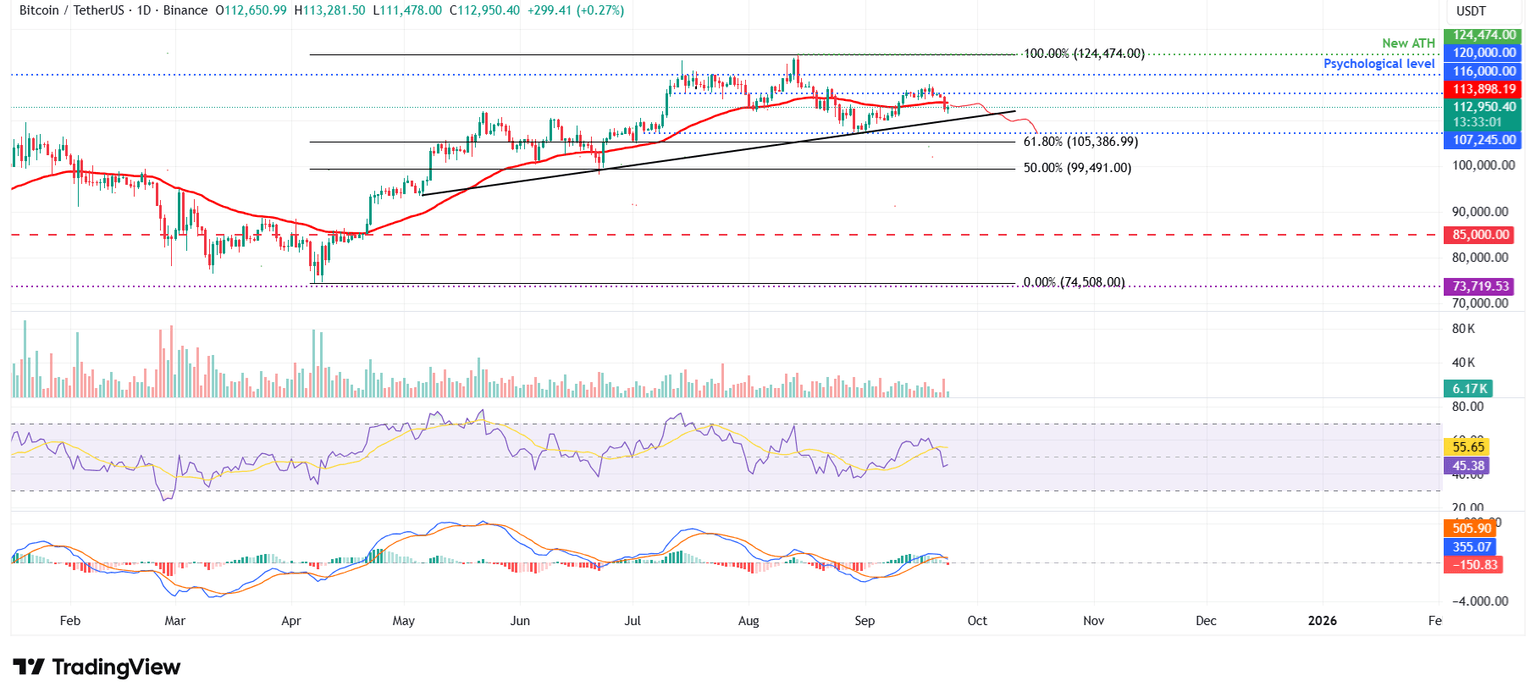
Task: Click the 116,000.00 psychological level label
Action: (1482, 71)
